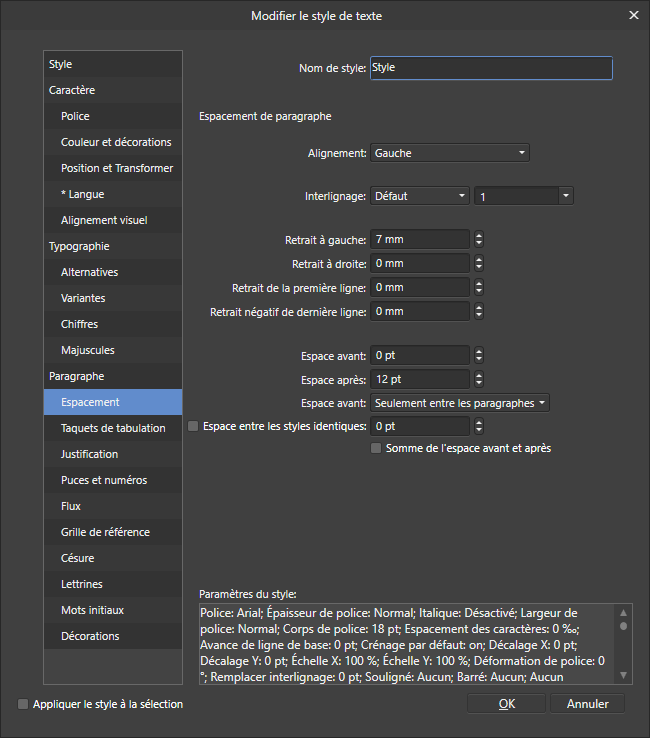Viewport: 650px width, 738px height.
Task: Select the Alternatives page
Action: coord(113,272)
